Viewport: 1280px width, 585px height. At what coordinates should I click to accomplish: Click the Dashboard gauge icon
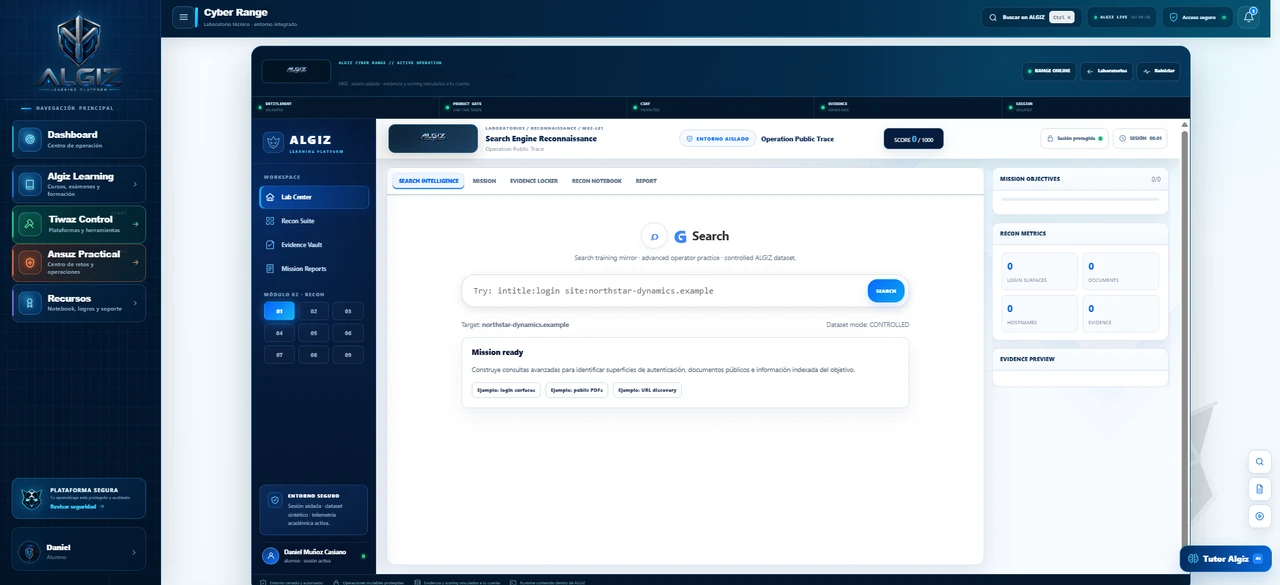coord(30,139)
